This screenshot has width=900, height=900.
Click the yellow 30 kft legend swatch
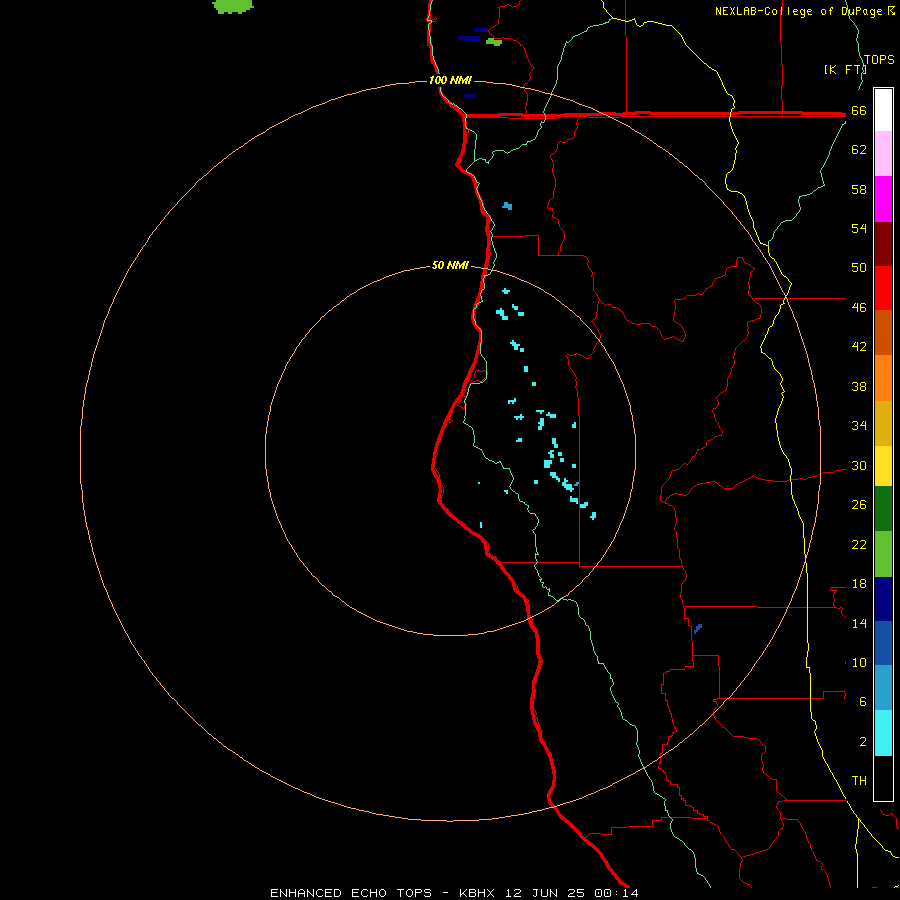883,466
